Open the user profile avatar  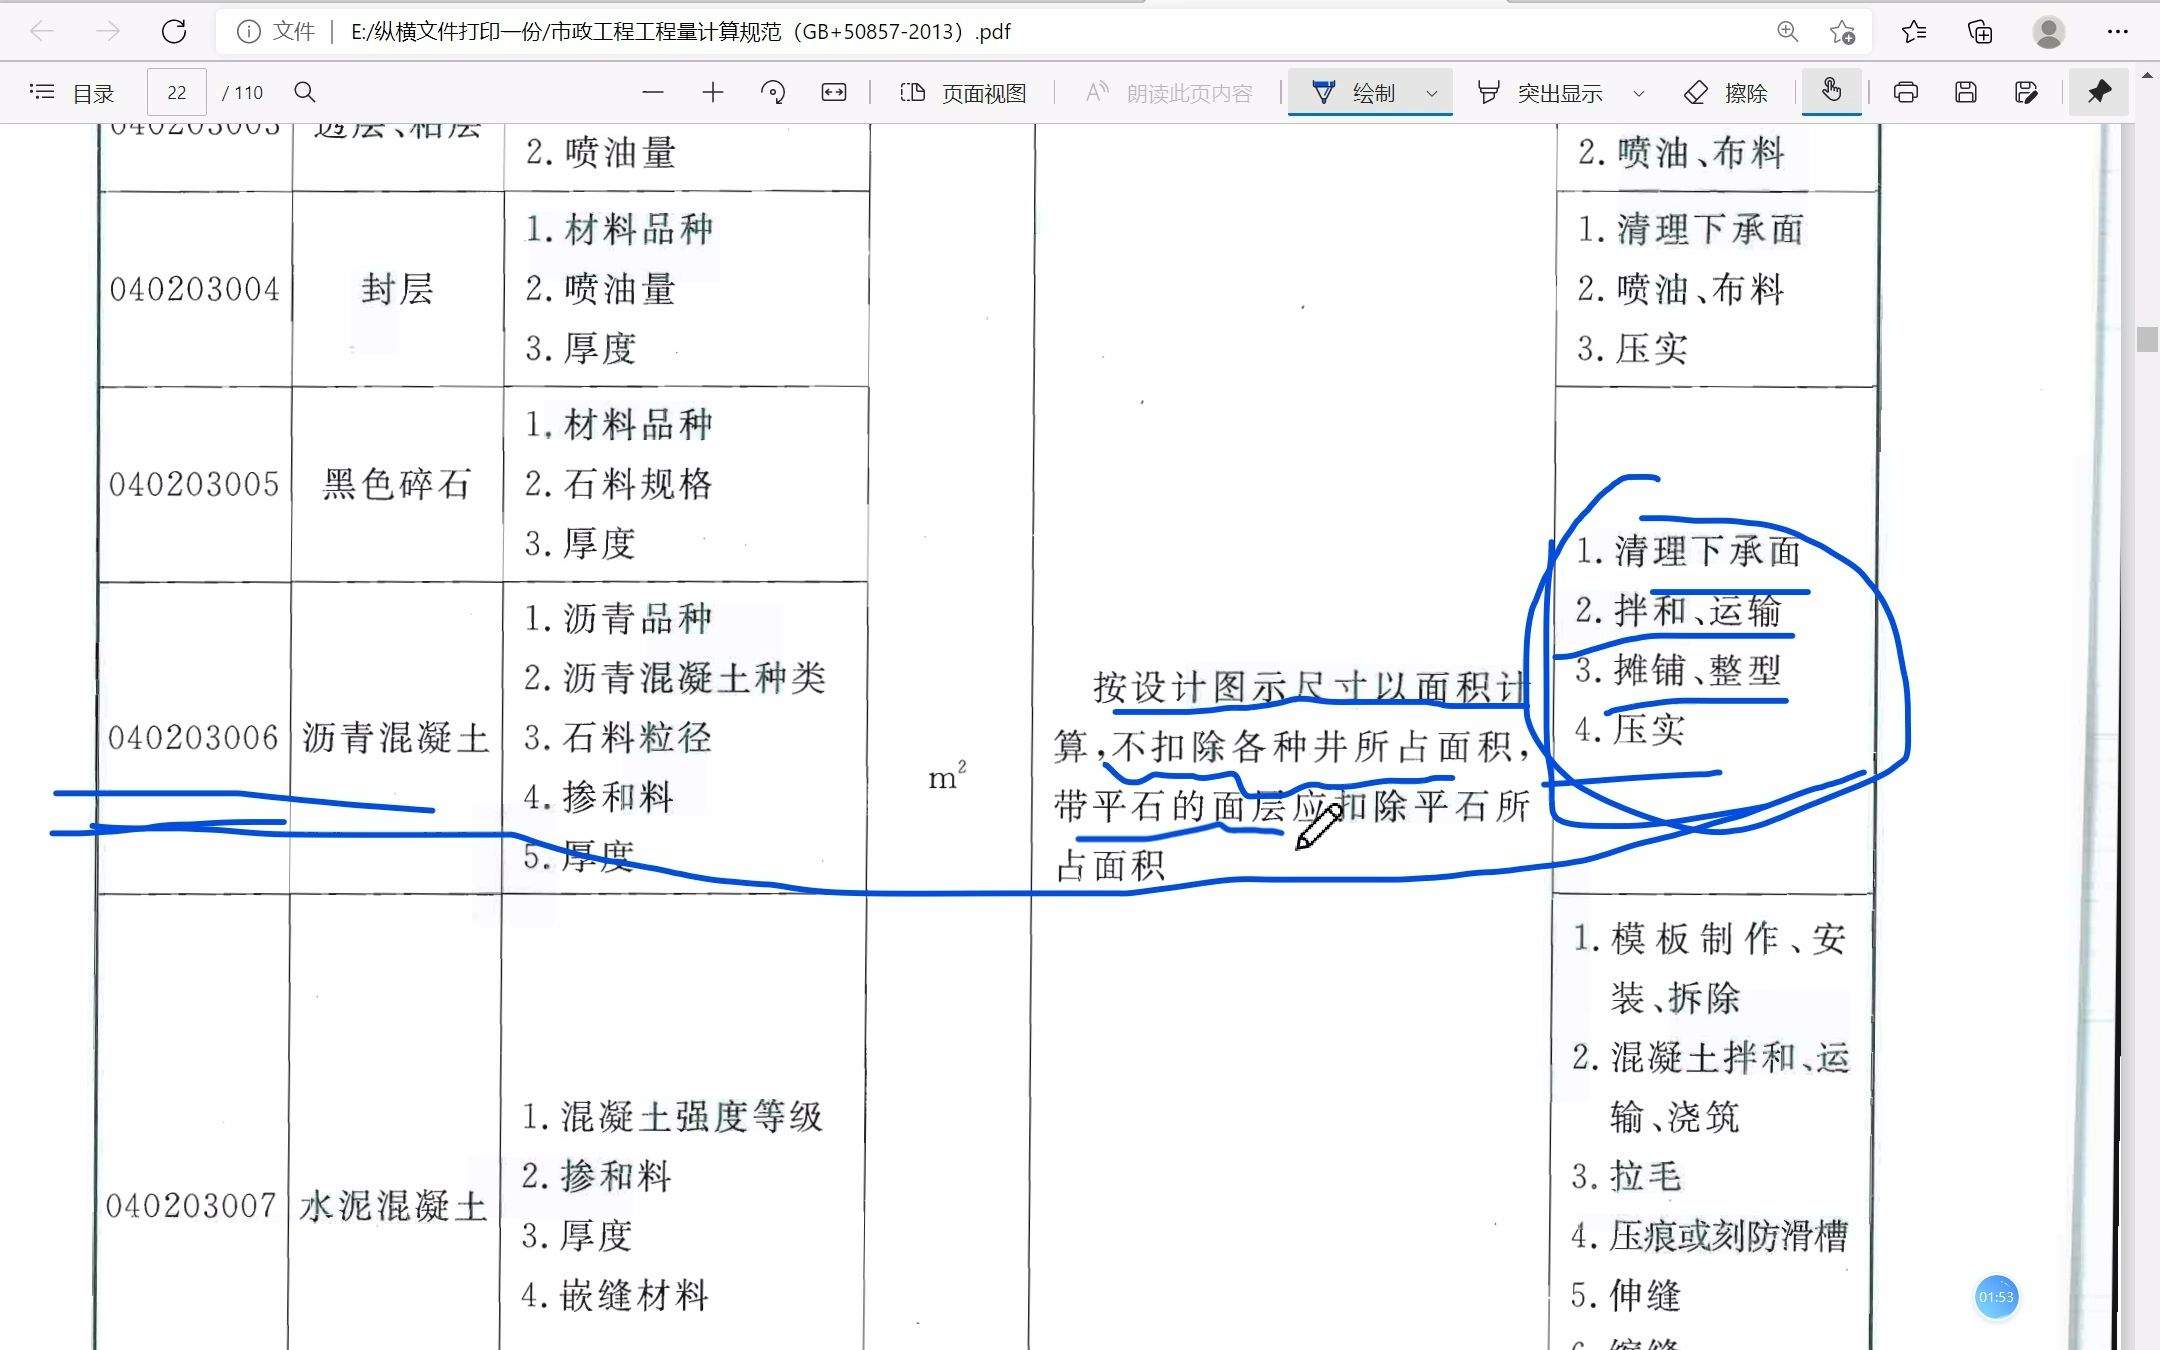[x=2048, y=32]
